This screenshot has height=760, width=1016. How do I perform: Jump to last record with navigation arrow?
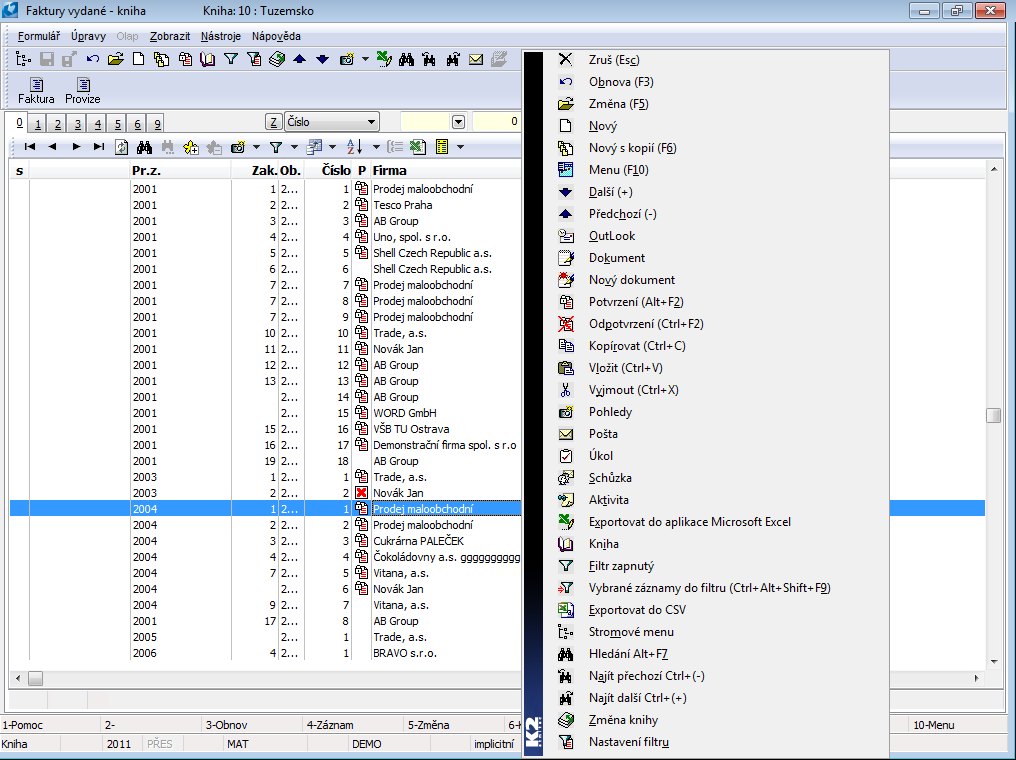[98, 147]
